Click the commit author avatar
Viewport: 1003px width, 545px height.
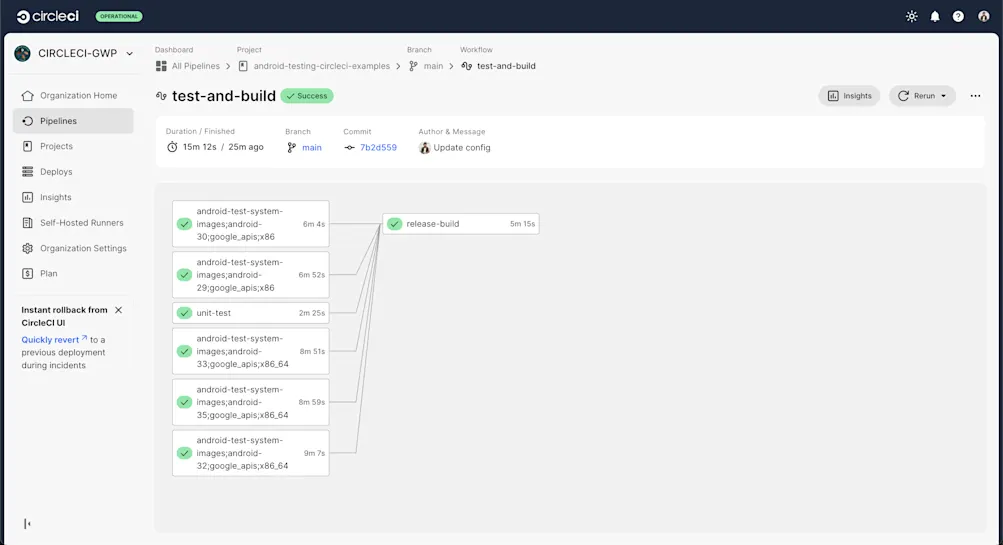(x=424, y=148)
